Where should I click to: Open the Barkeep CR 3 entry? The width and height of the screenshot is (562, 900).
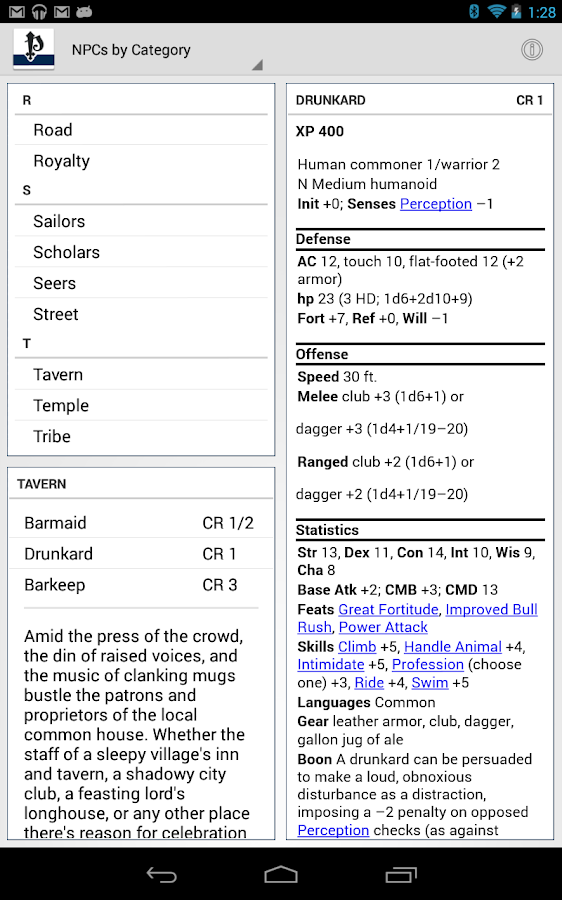[x=141, y=584]
